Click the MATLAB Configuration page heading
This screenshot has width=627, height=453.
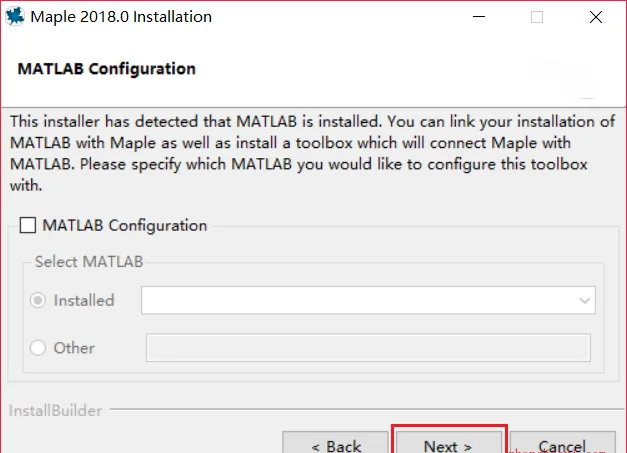(107, 69)
